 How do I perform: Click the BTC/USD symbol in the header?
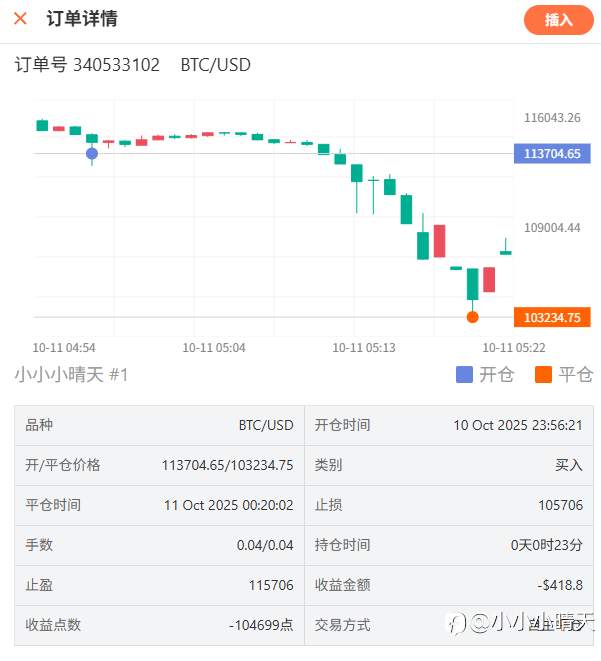(215, 65)
